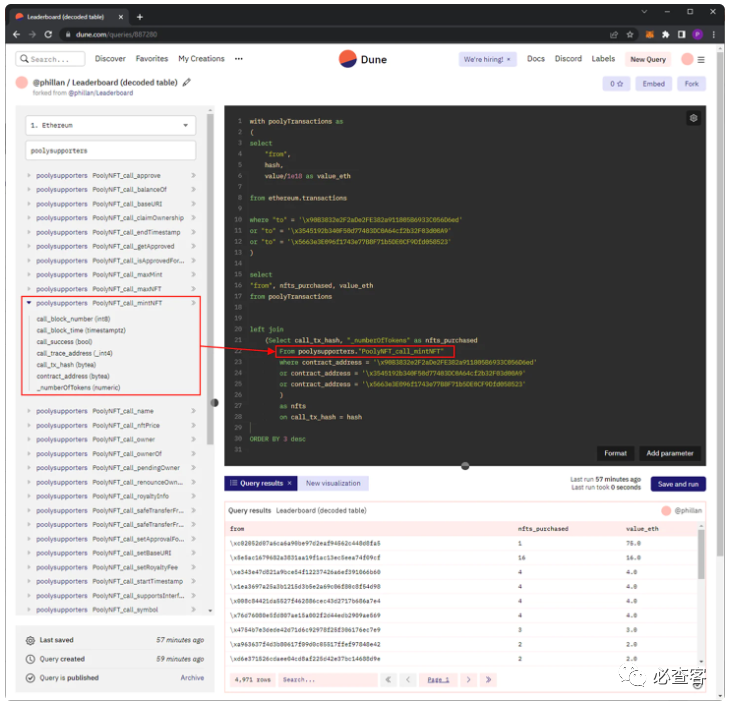Click Save and run
This screenshot has height=708, width=730.
tap(678, 484)
